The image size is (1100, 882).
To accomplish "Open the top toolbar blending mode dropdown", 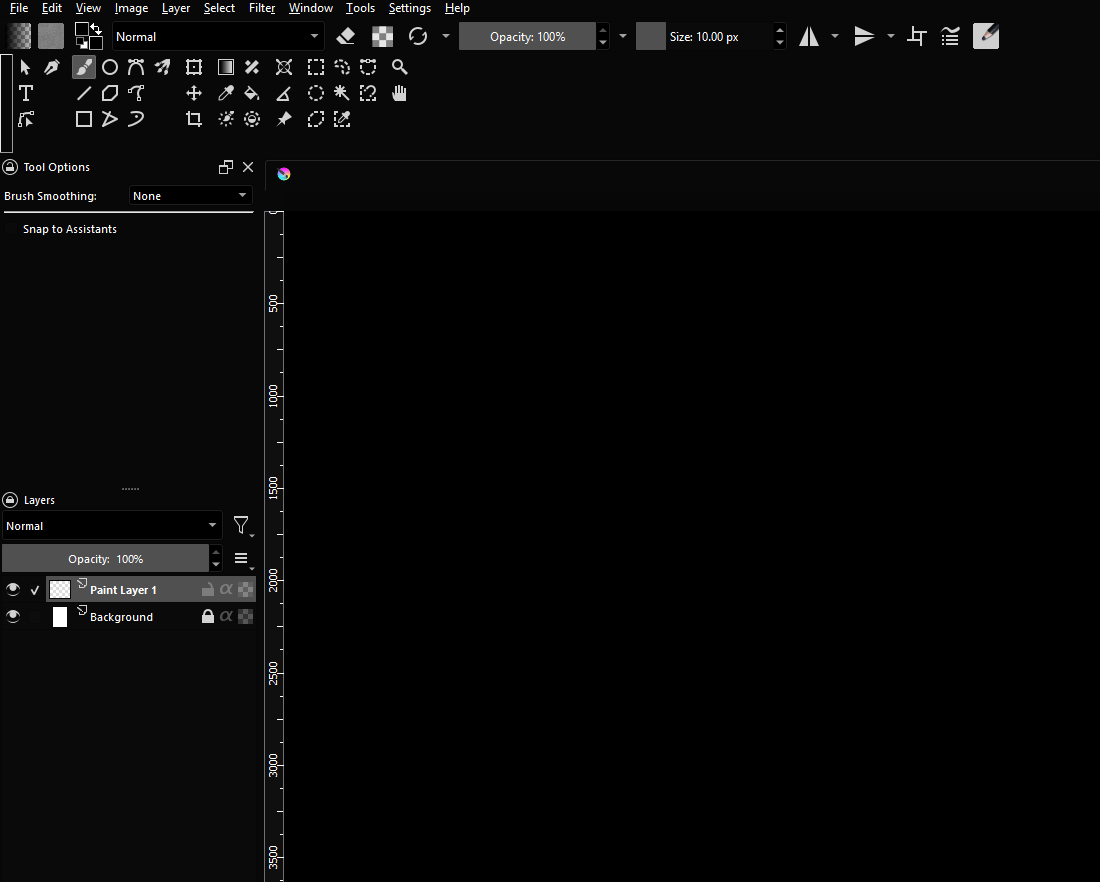I will point(218,37).
